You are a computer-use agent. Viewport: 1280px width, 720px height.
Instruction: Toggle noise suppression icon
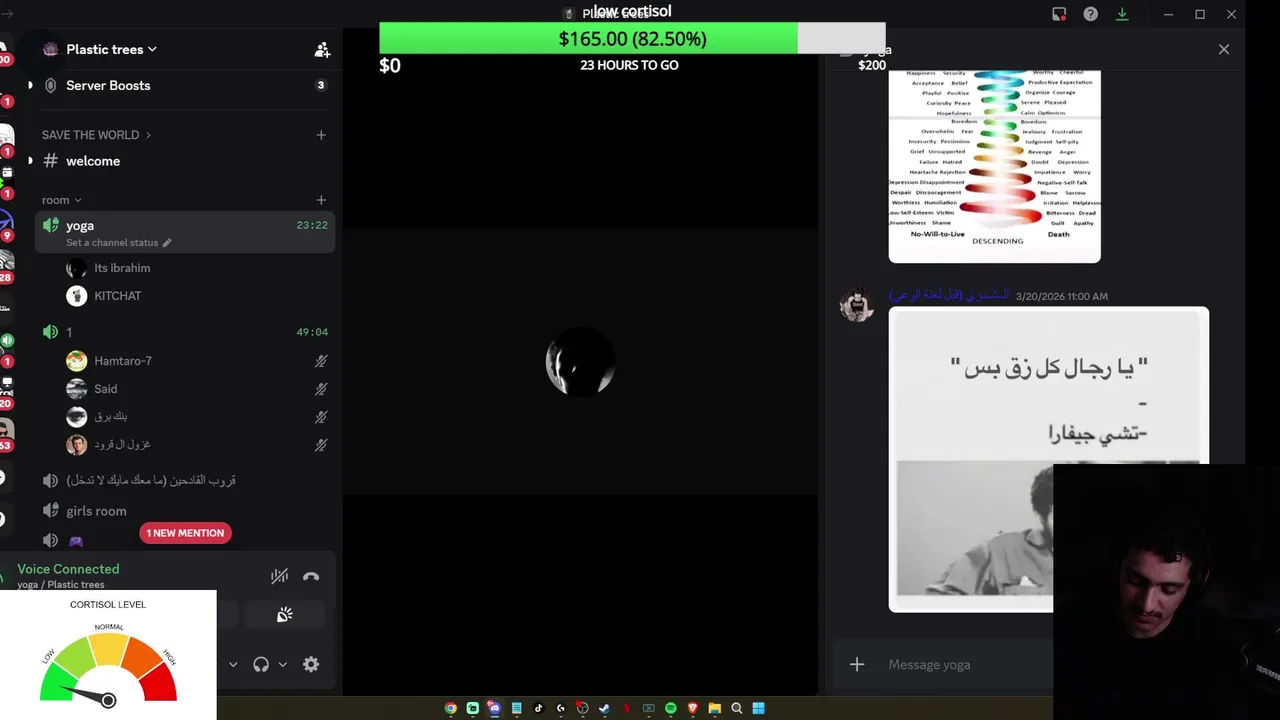(279, 576)
